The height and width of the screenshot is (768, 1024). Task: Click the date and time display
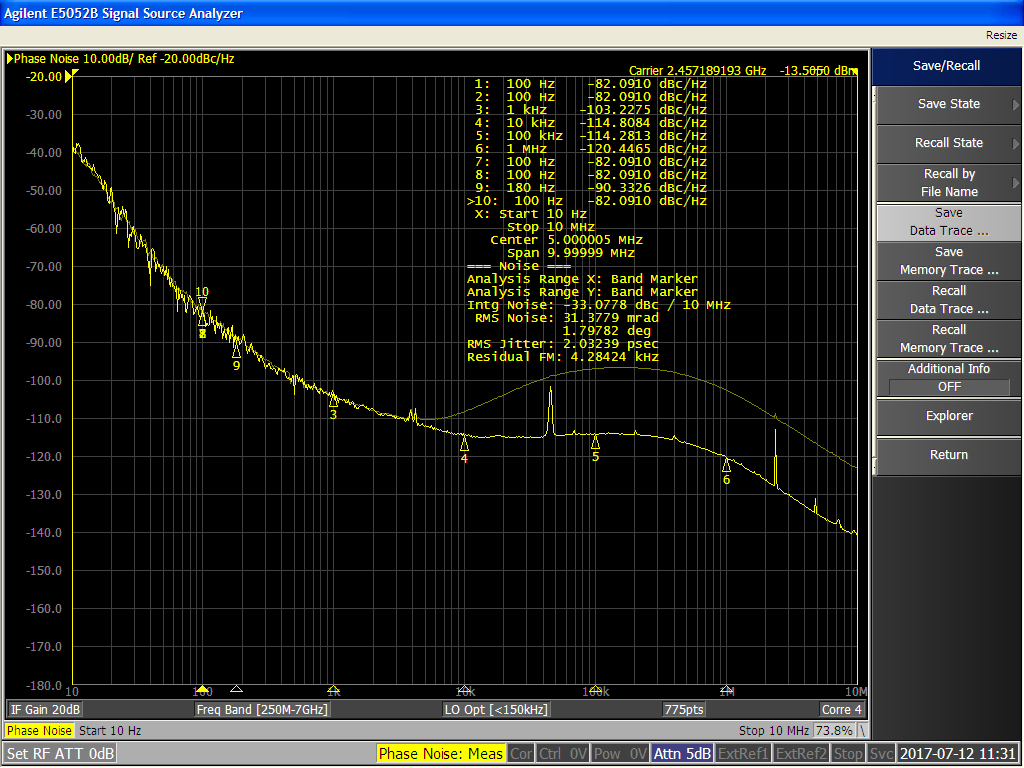point(958,754)
